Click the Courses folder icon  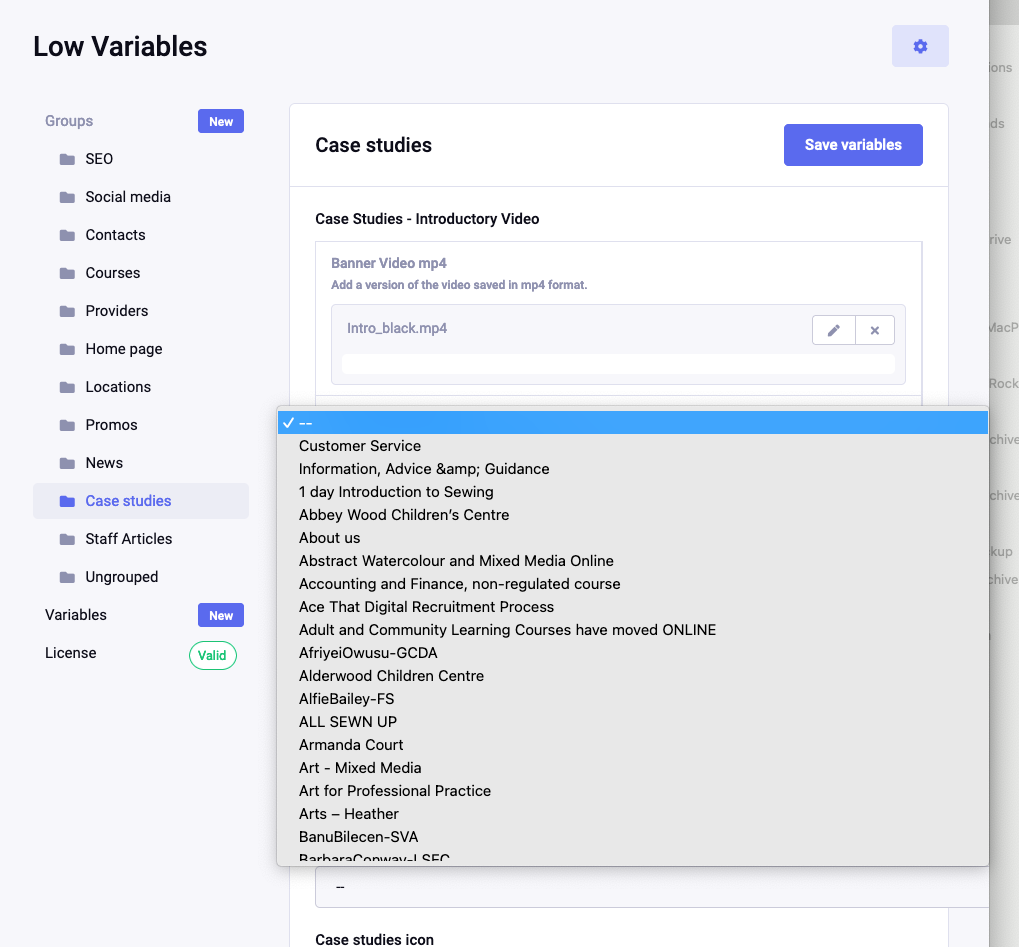coord(67,273)
